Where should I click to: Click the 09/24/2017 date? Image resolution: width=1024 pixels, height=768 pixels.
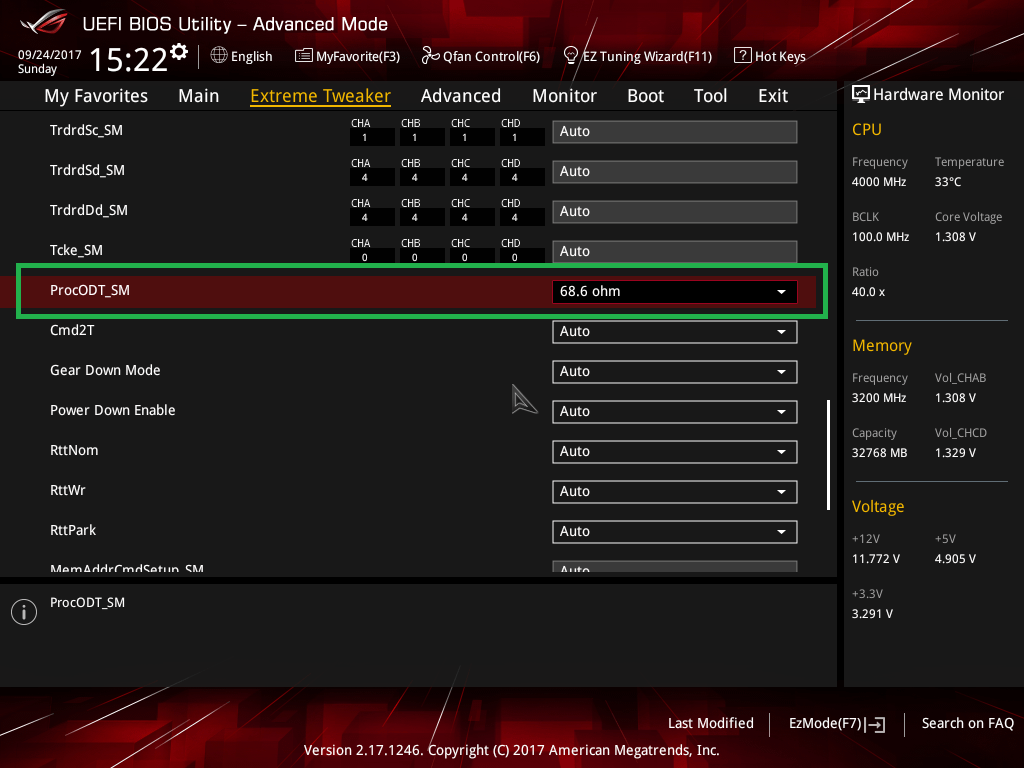(x=50, y=55)
